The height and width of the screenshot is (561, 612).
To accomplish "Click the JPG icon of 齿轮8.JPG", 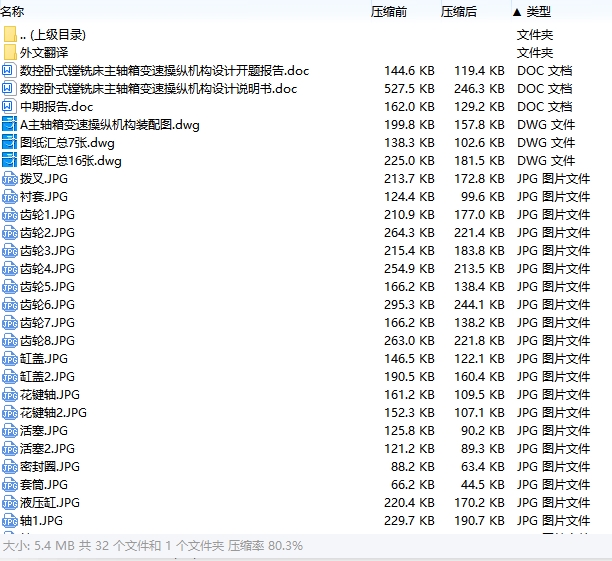I will pyautogui.click(x=10, y=341).
